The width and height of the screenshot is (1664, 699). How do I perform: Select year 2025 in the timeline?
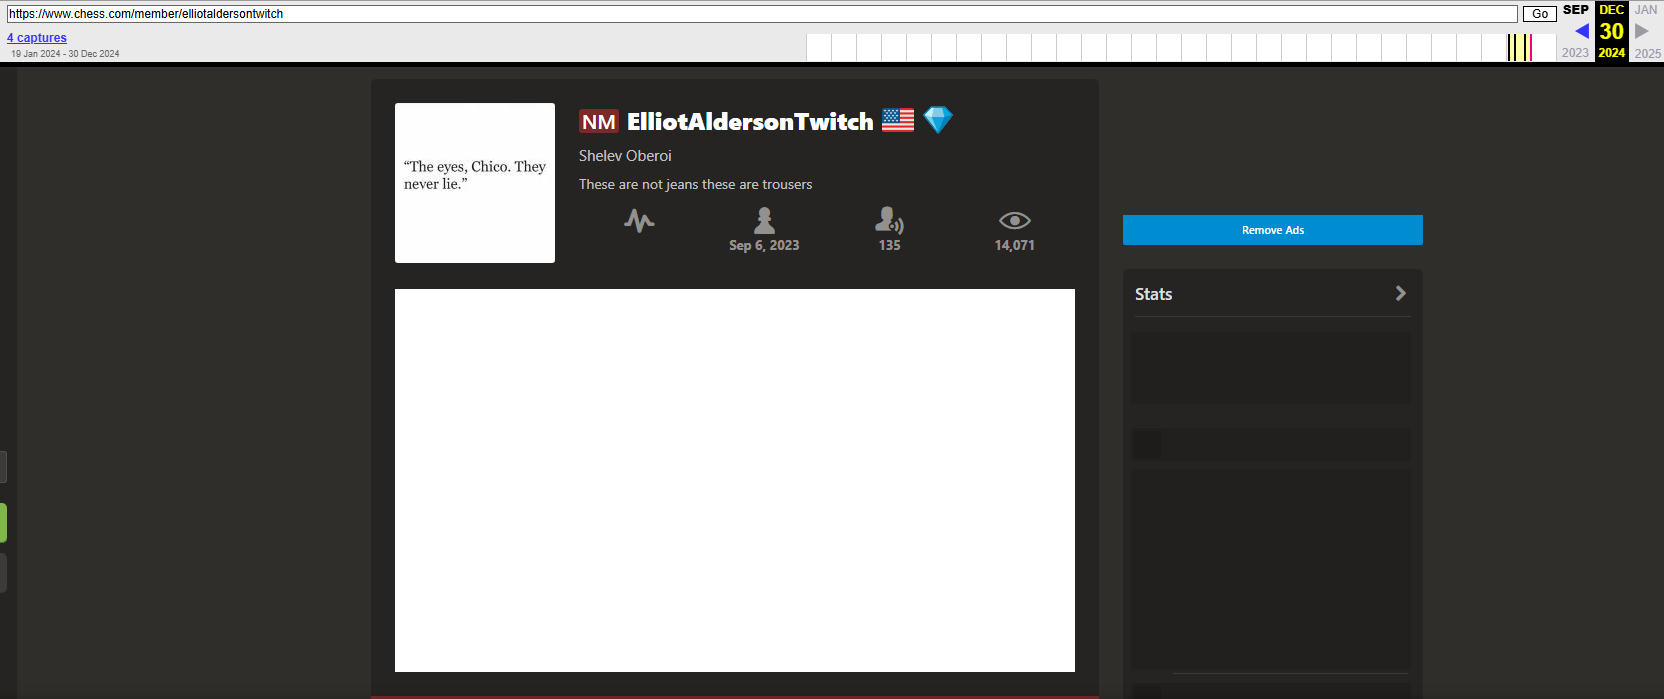pos(1648,53)
